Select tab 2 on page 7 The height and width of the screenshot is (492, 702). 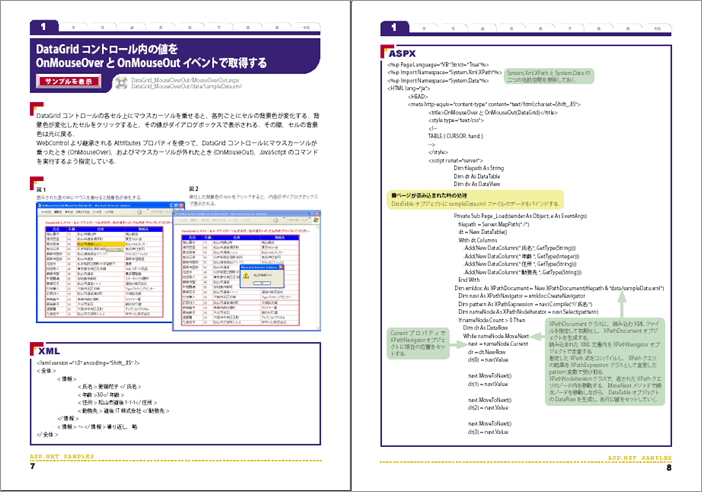coord(73,27)
